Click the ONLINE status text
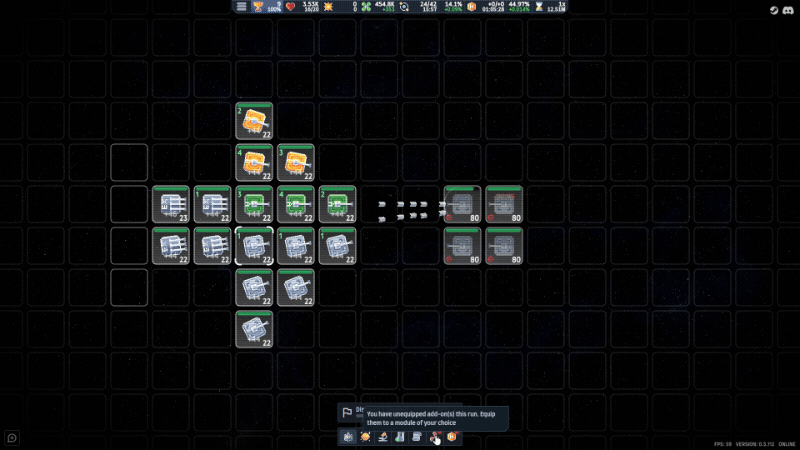Screen dimensions: 800x450 point(787,444)
